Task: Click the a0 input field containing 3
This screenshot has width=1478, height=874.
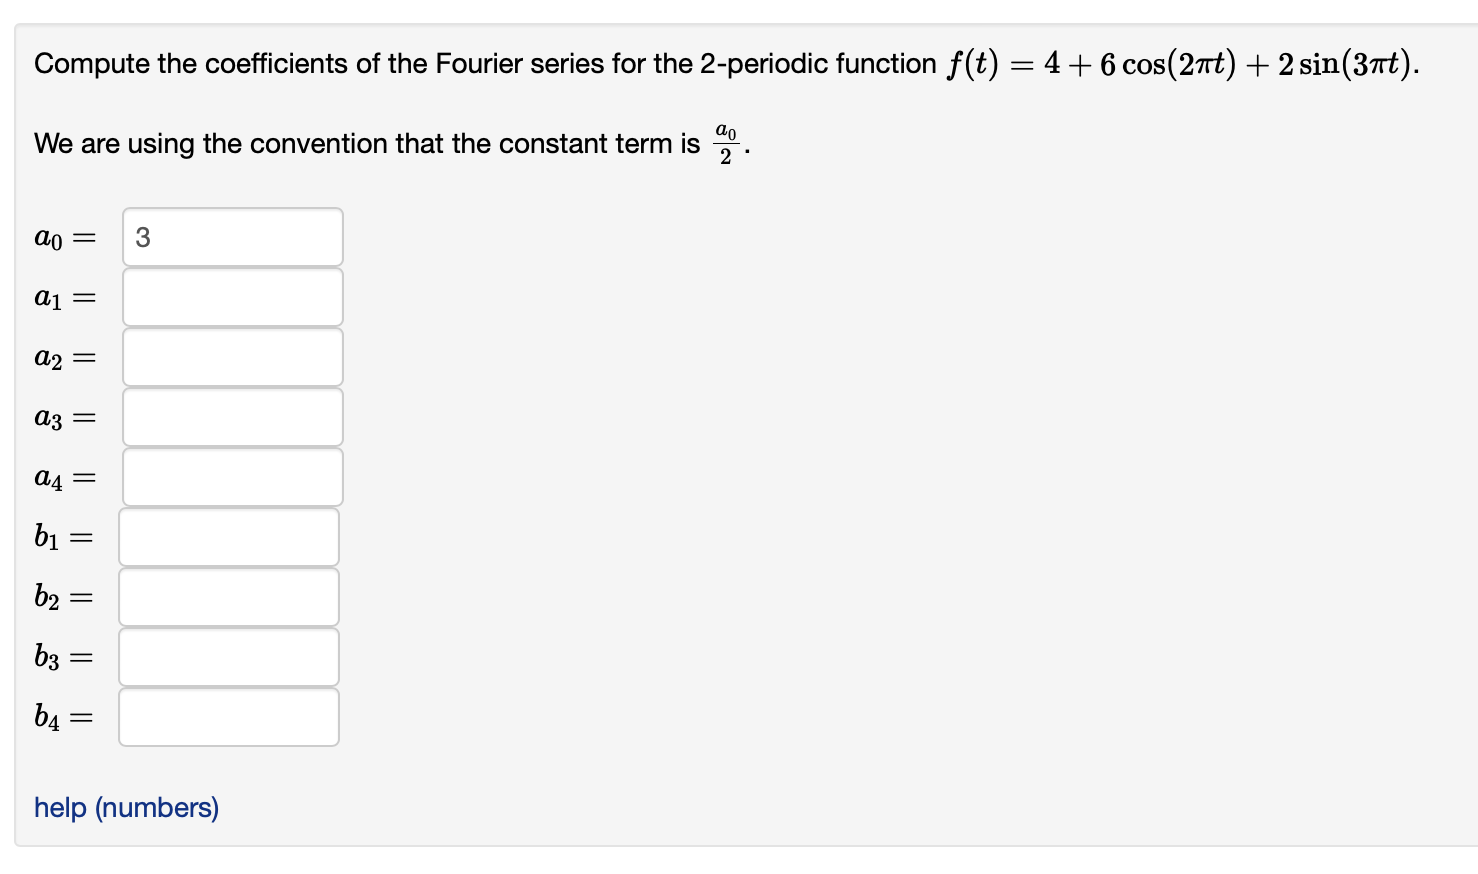Action: (x=230, y=236)
